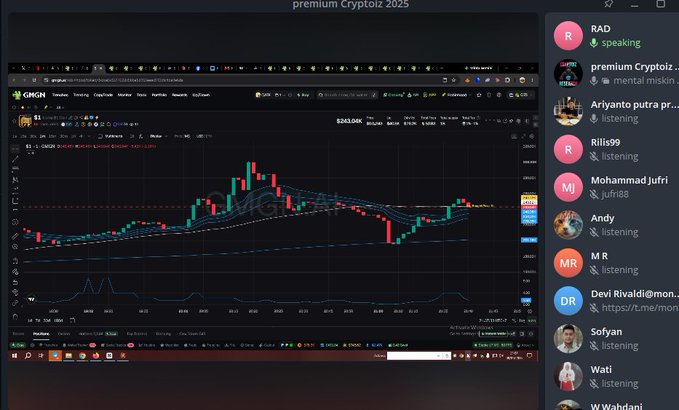This screenshot has height=410, width=679.
Task: Select the measure ruler chart tool
Action: 15,236
